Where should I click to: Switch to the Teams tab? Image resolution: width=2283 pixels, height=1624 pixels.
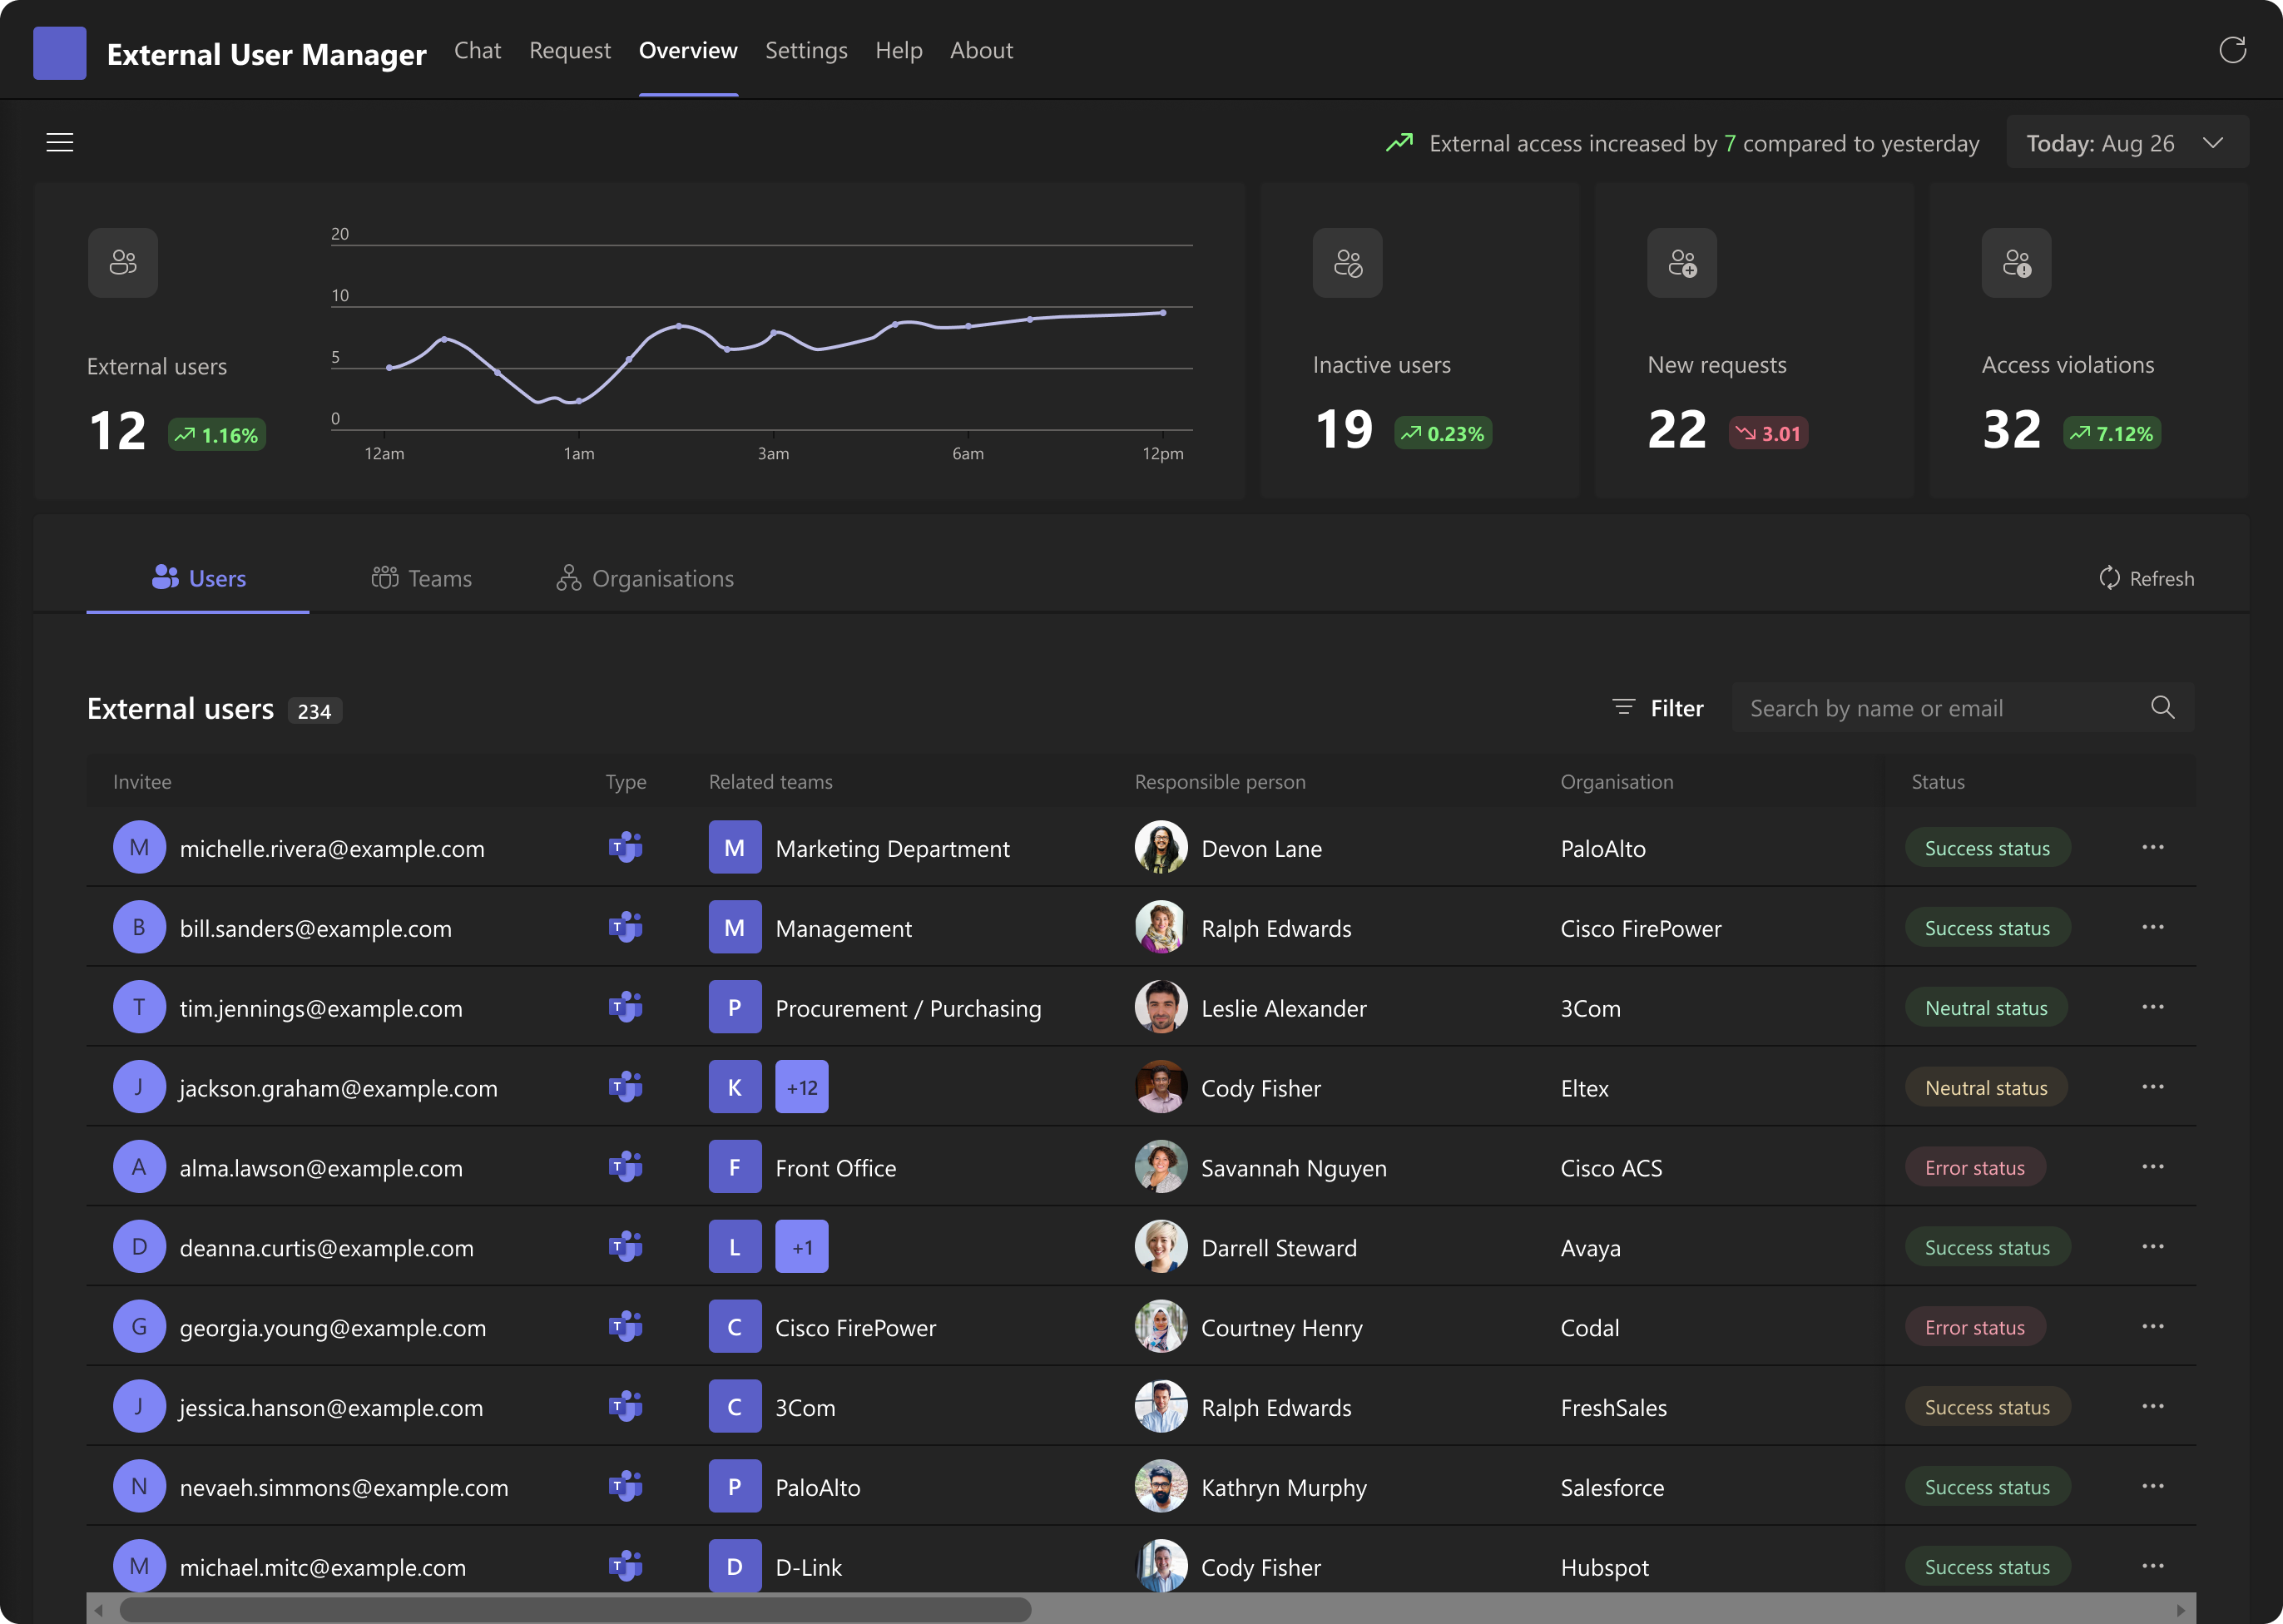421,579
